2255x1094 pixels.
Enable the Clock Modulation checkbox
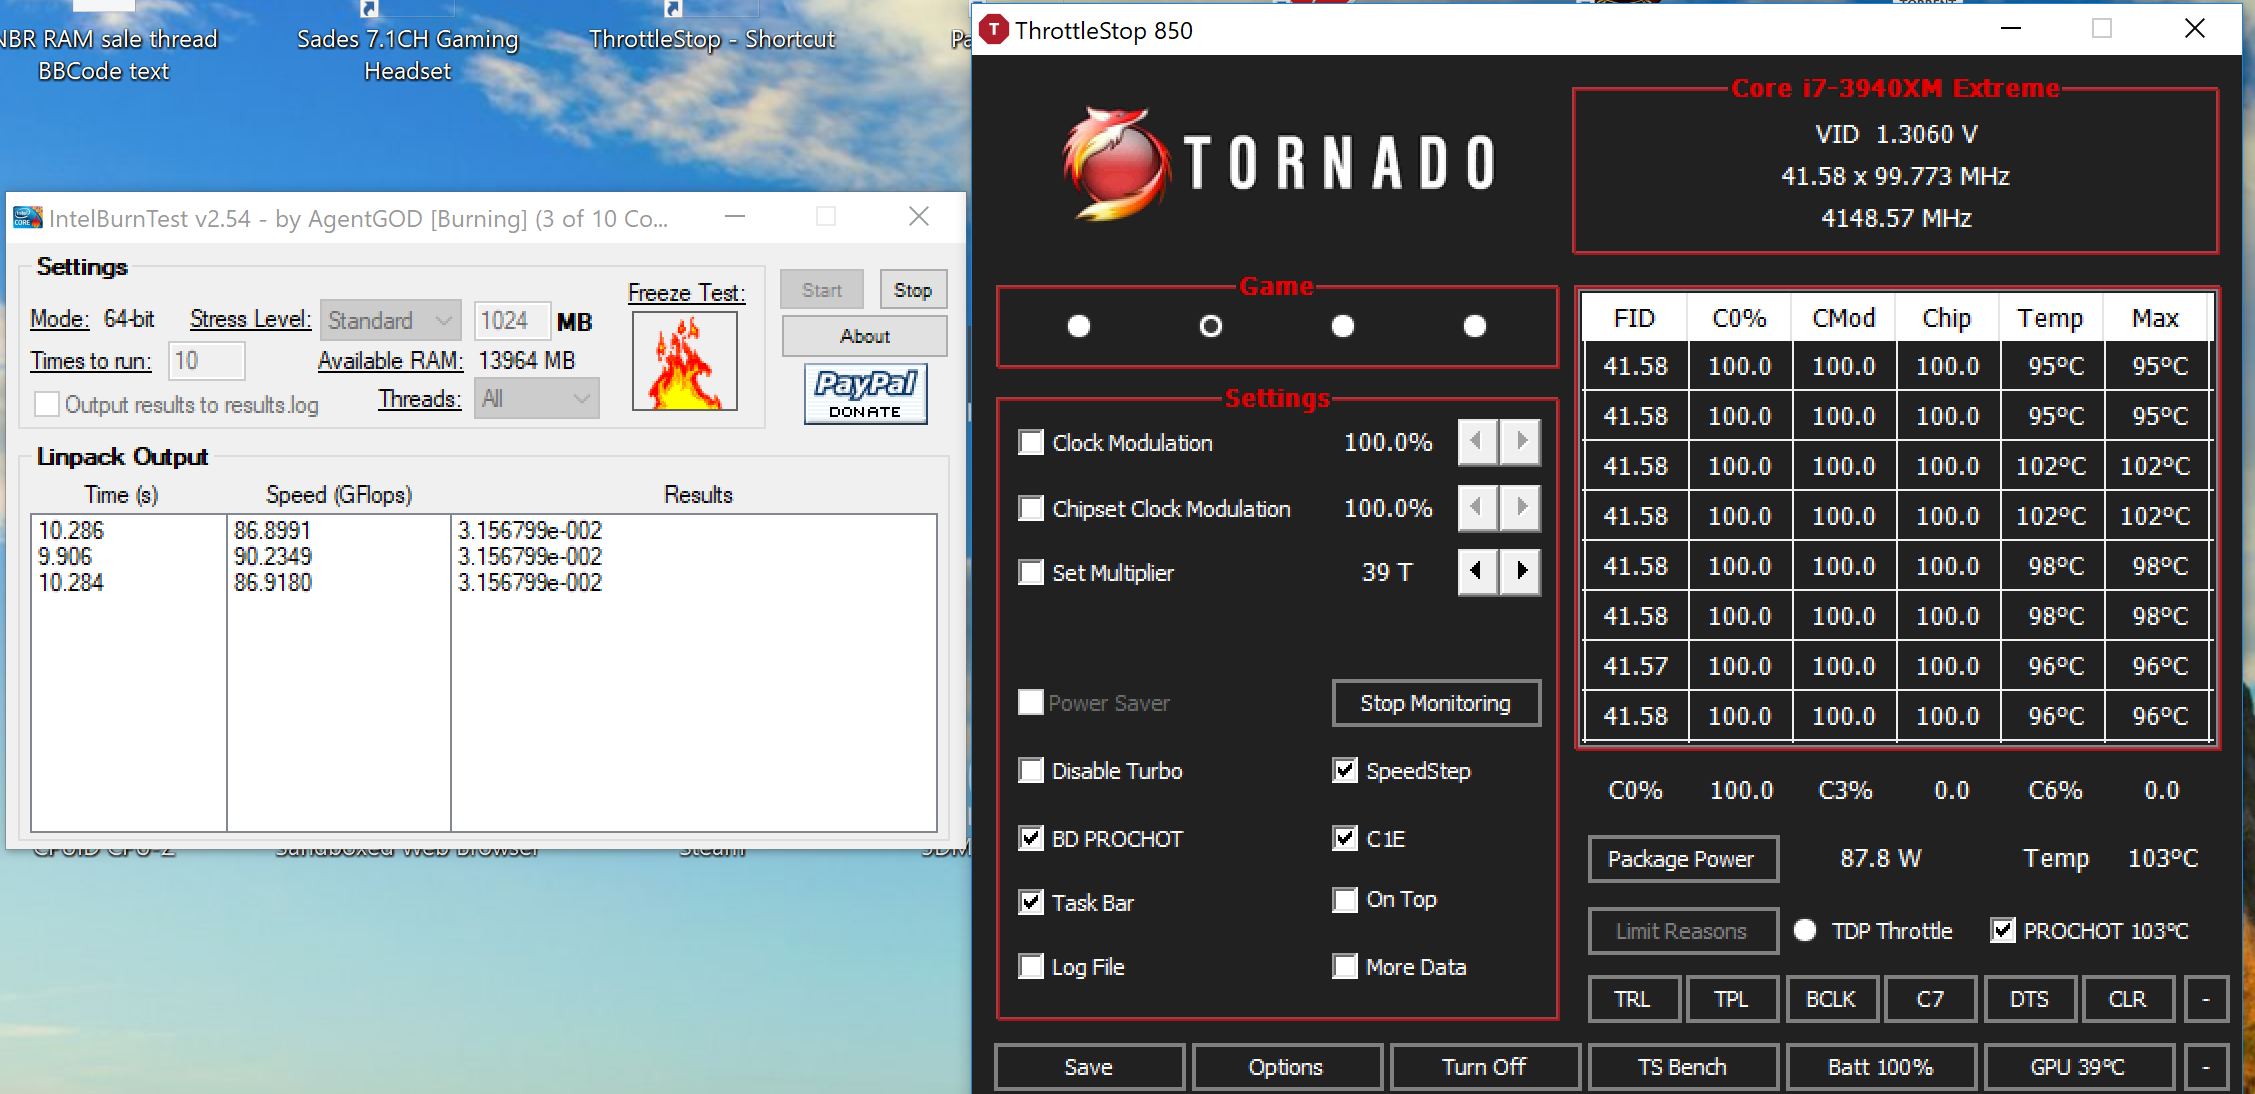1031,442
